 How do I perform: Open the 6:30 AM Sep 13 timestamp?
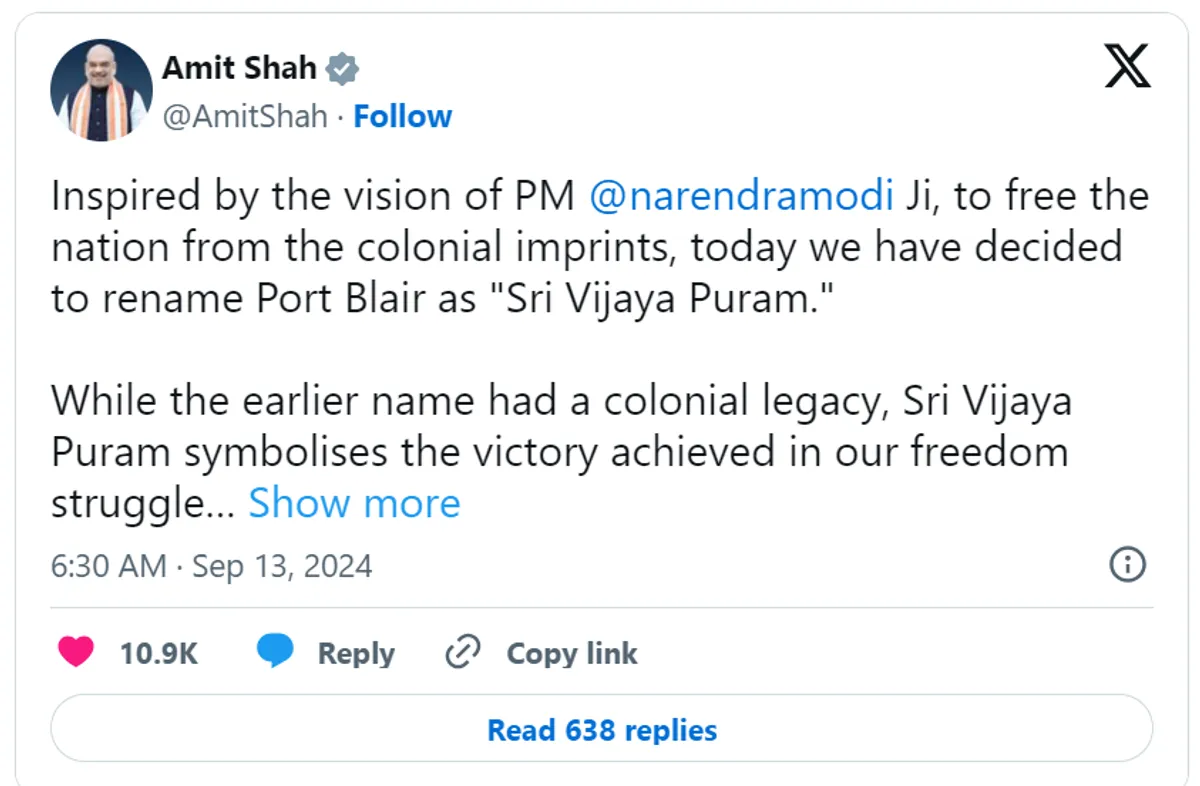[x=211, y=566]
